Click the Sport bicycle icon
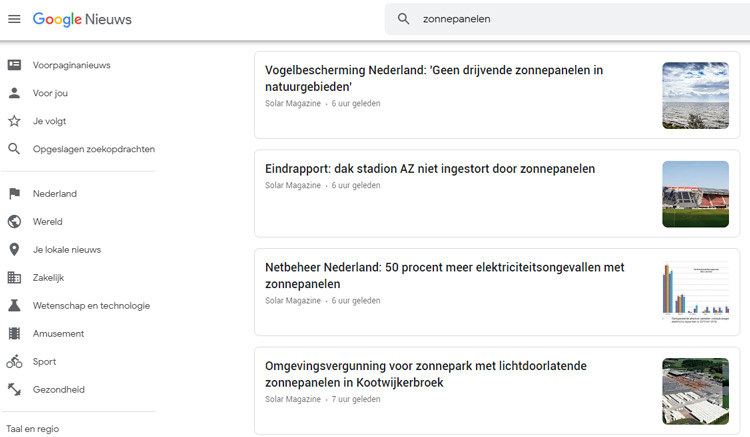Viewport: 750px width, 437px height. [x=14, y=361]
